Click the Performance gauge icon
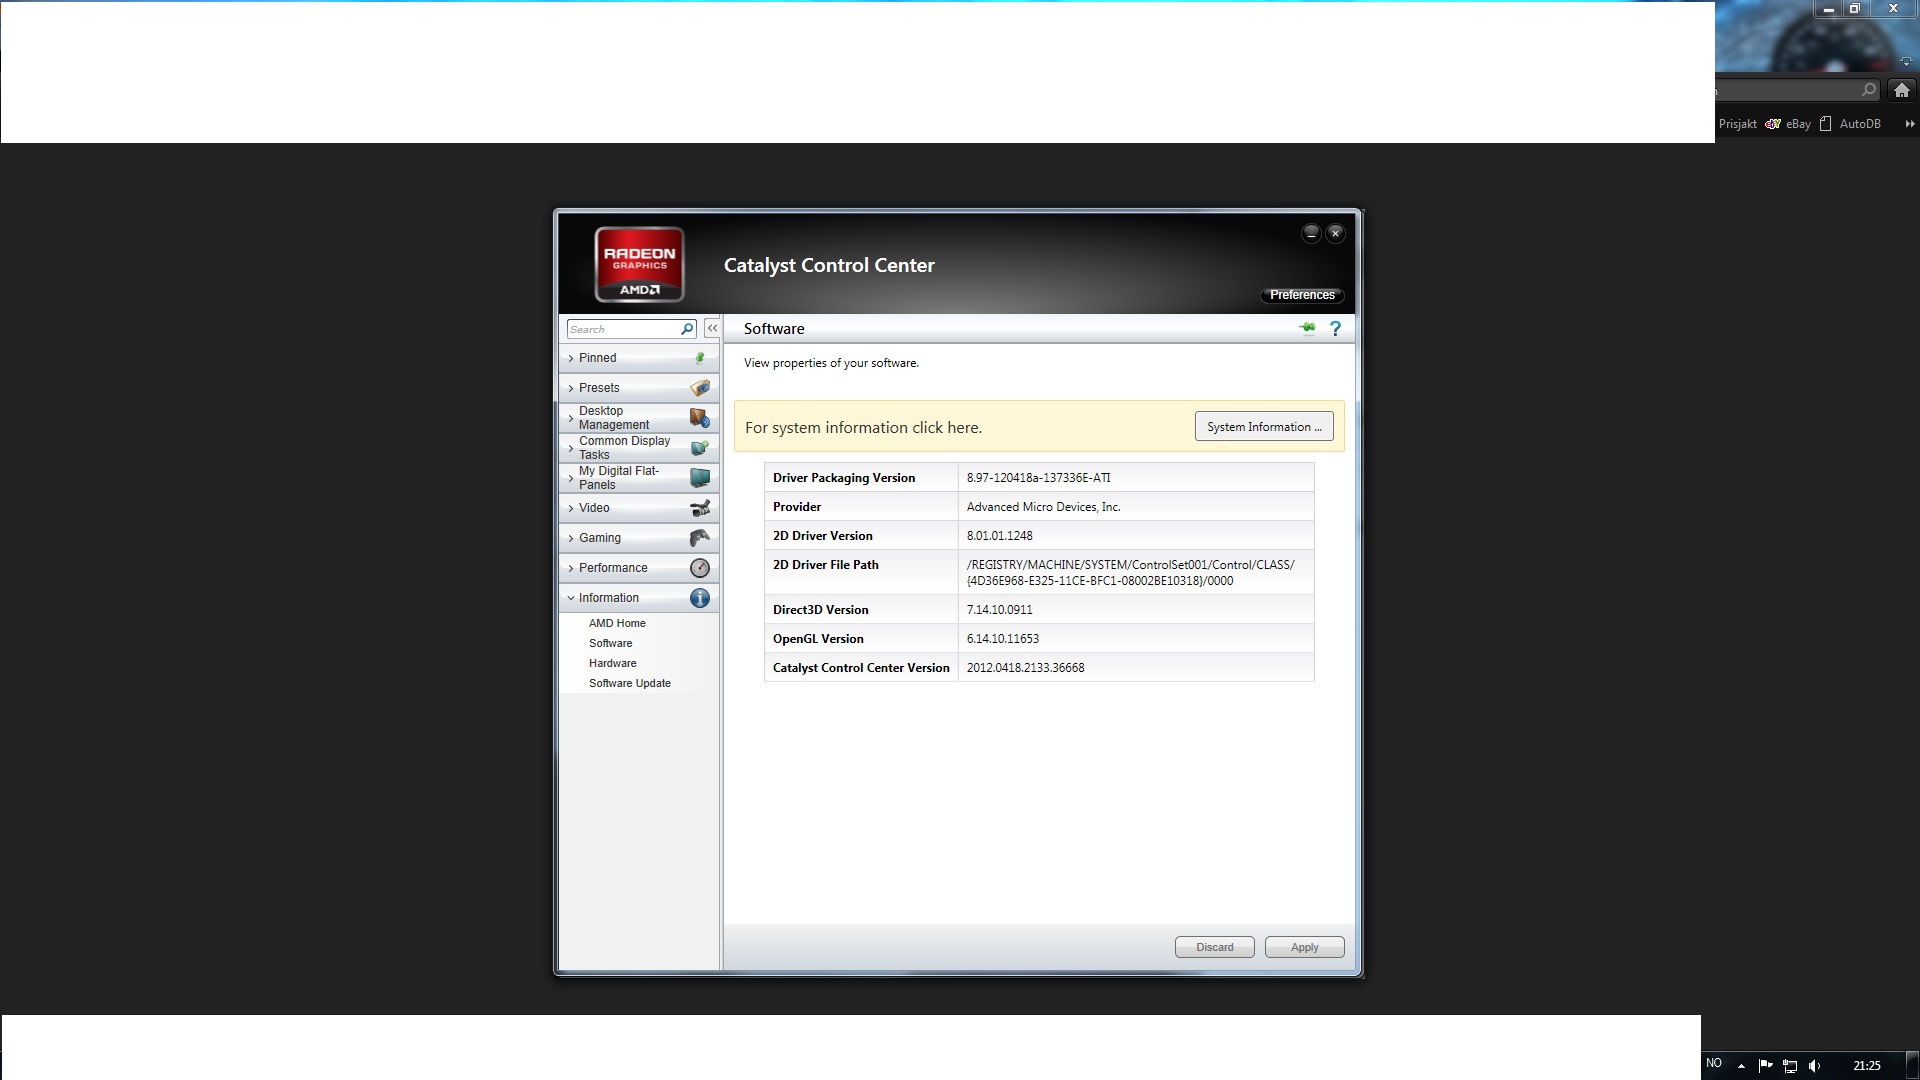Screen dimensions: 1920x1080 point(700,568)
